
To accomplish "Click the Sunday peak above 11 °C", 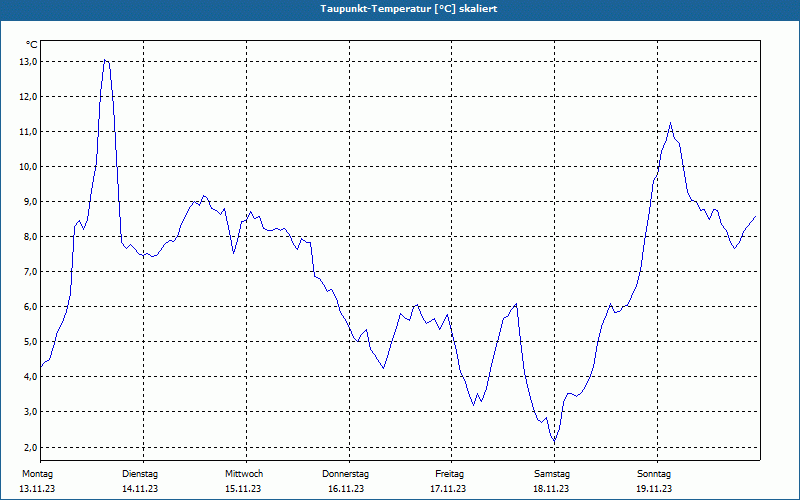I will 670,123.
